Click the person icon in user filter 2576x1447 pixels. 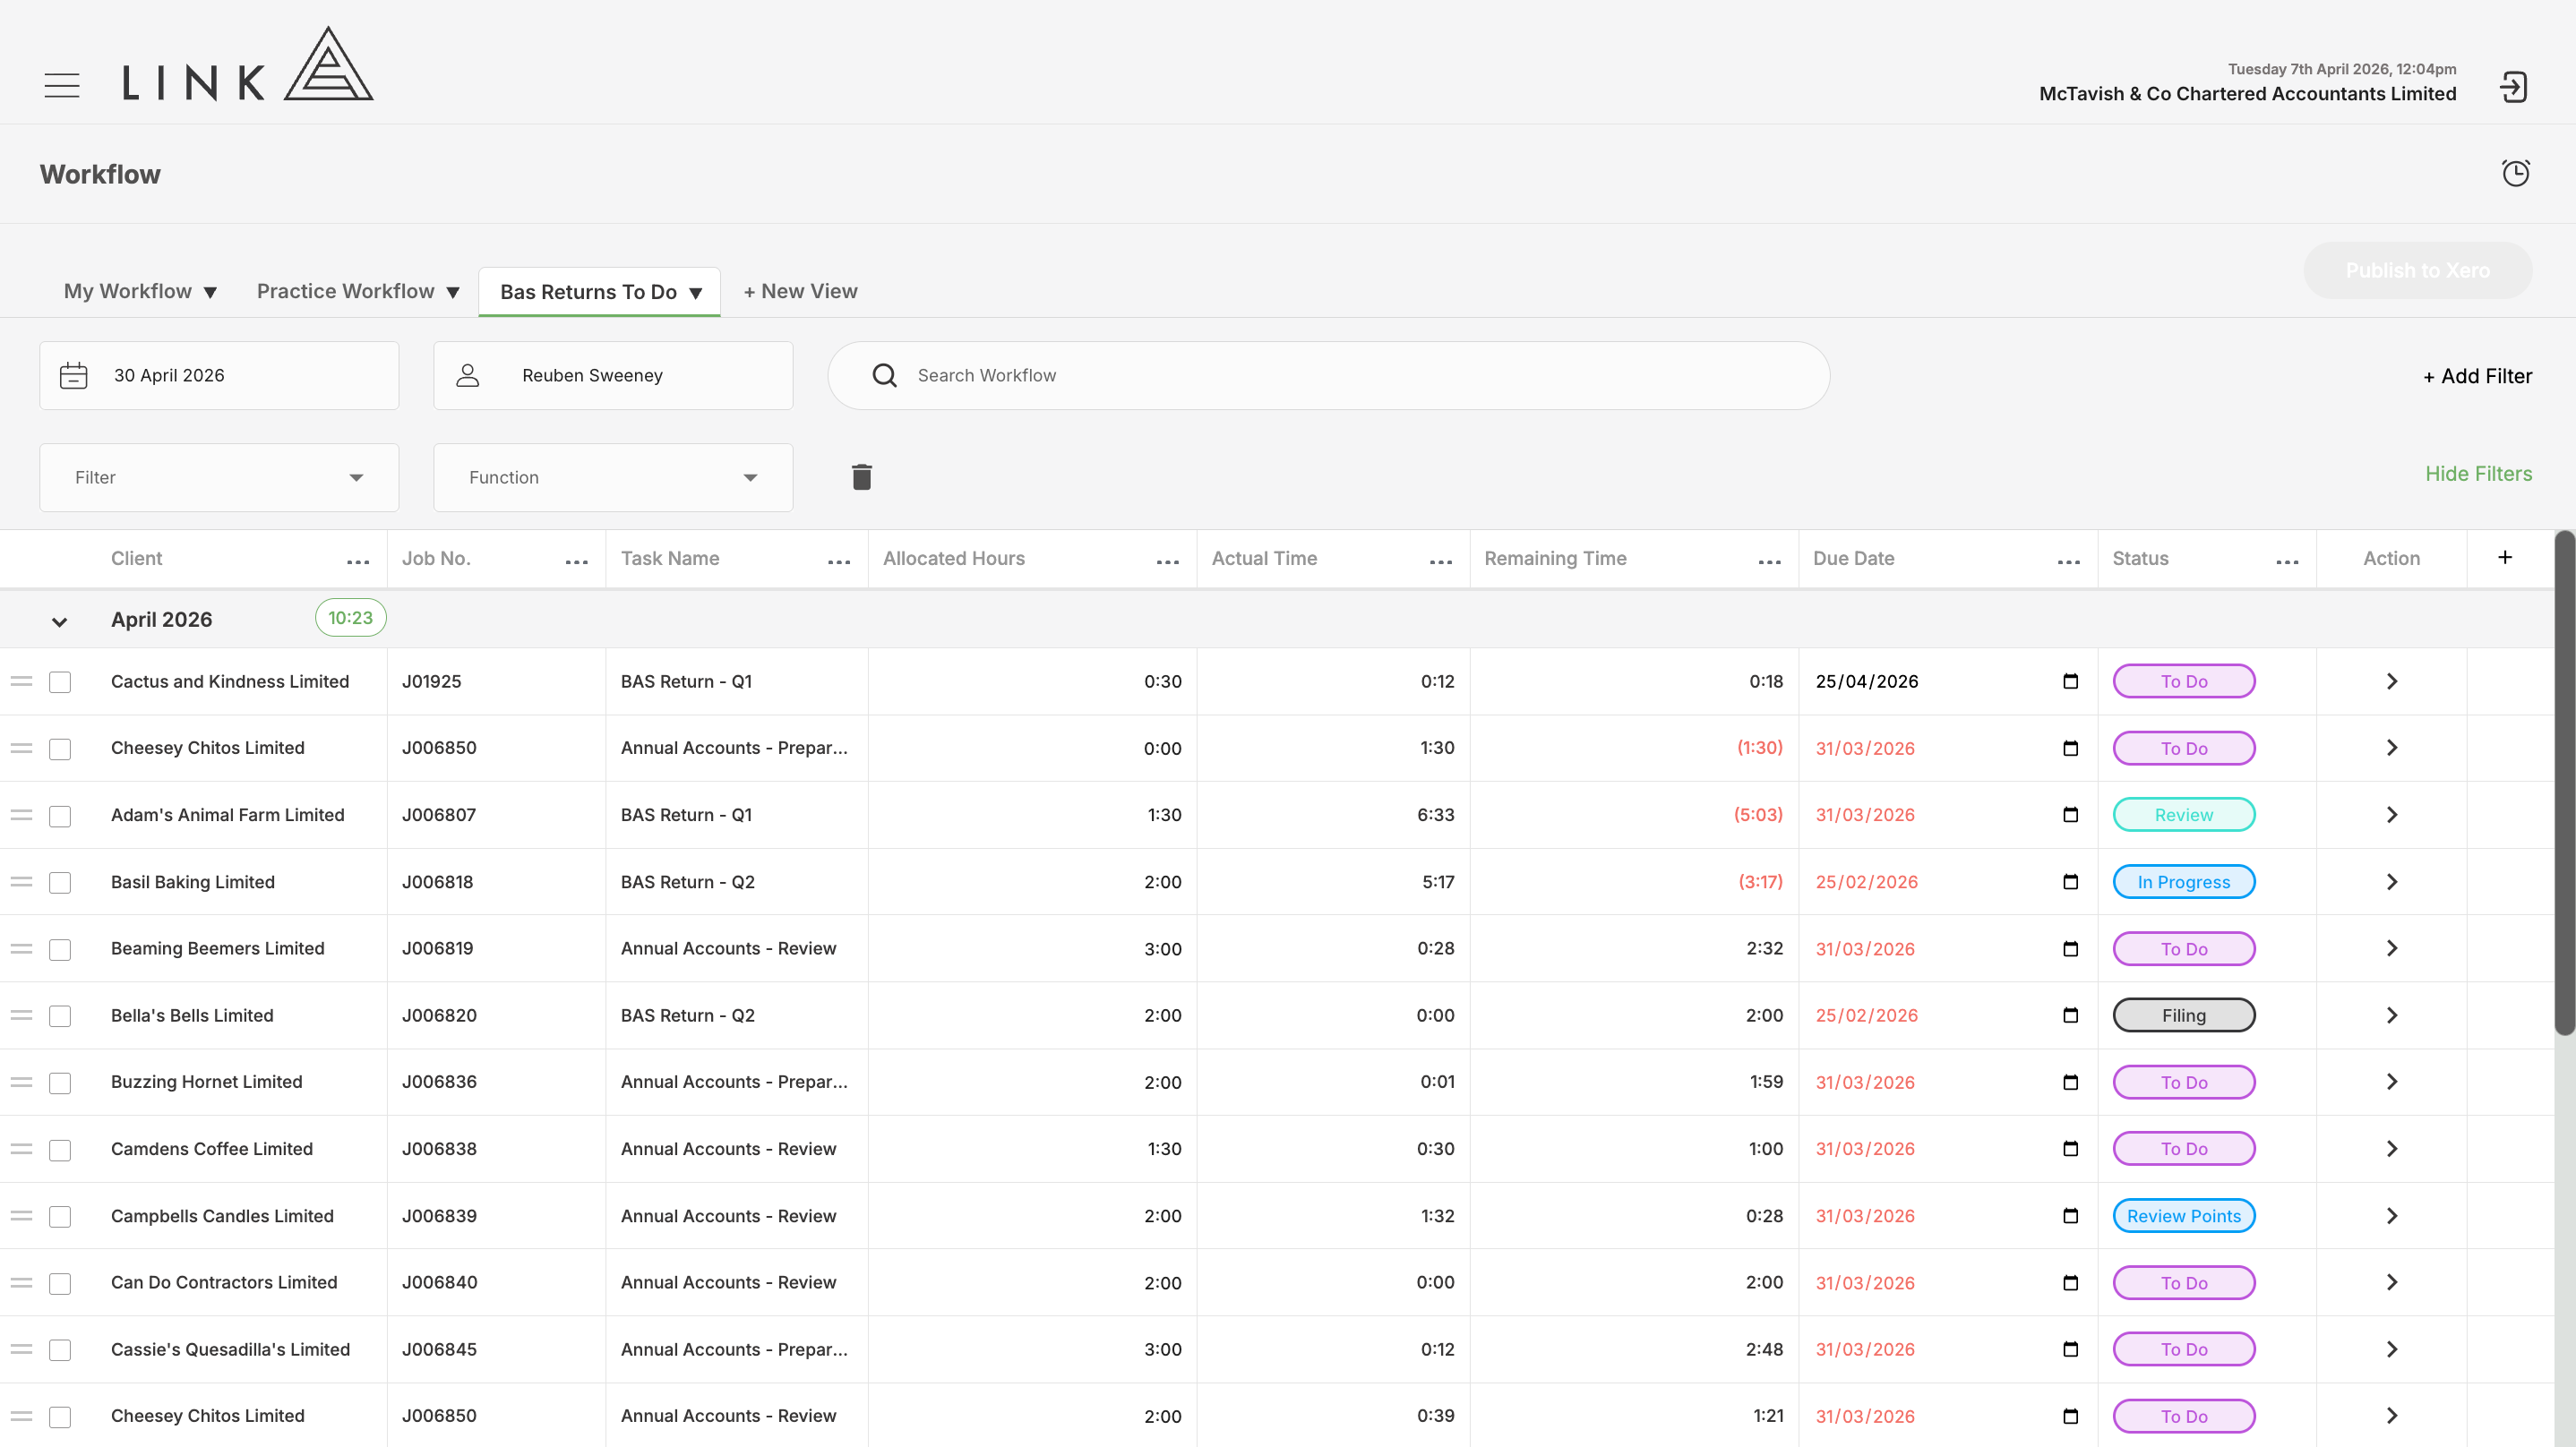click(468, 376)
